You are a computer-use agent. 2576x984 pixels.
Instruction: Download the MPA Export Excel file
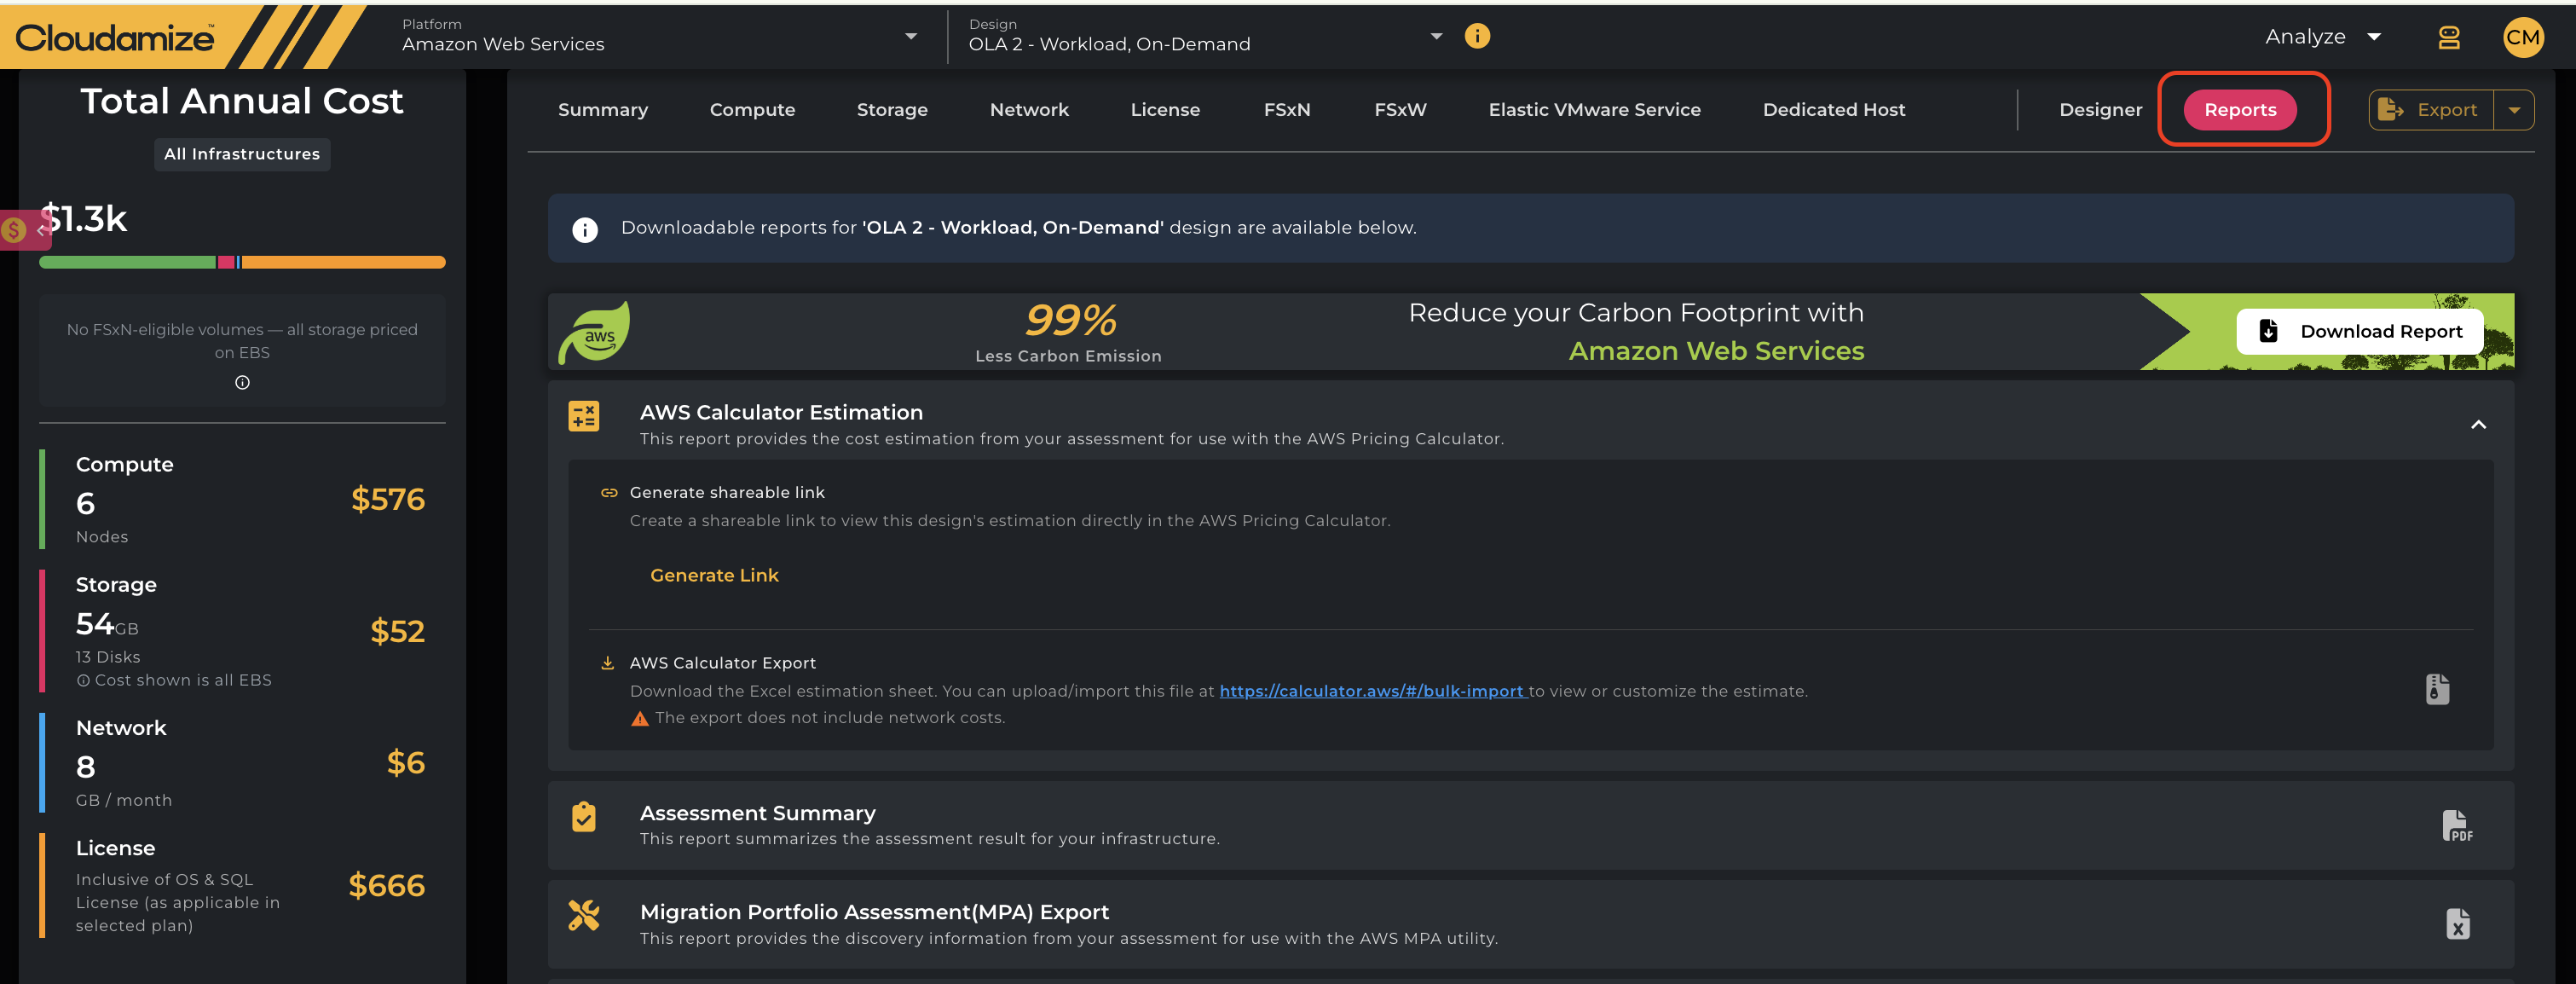click(x=2457, y=924)
